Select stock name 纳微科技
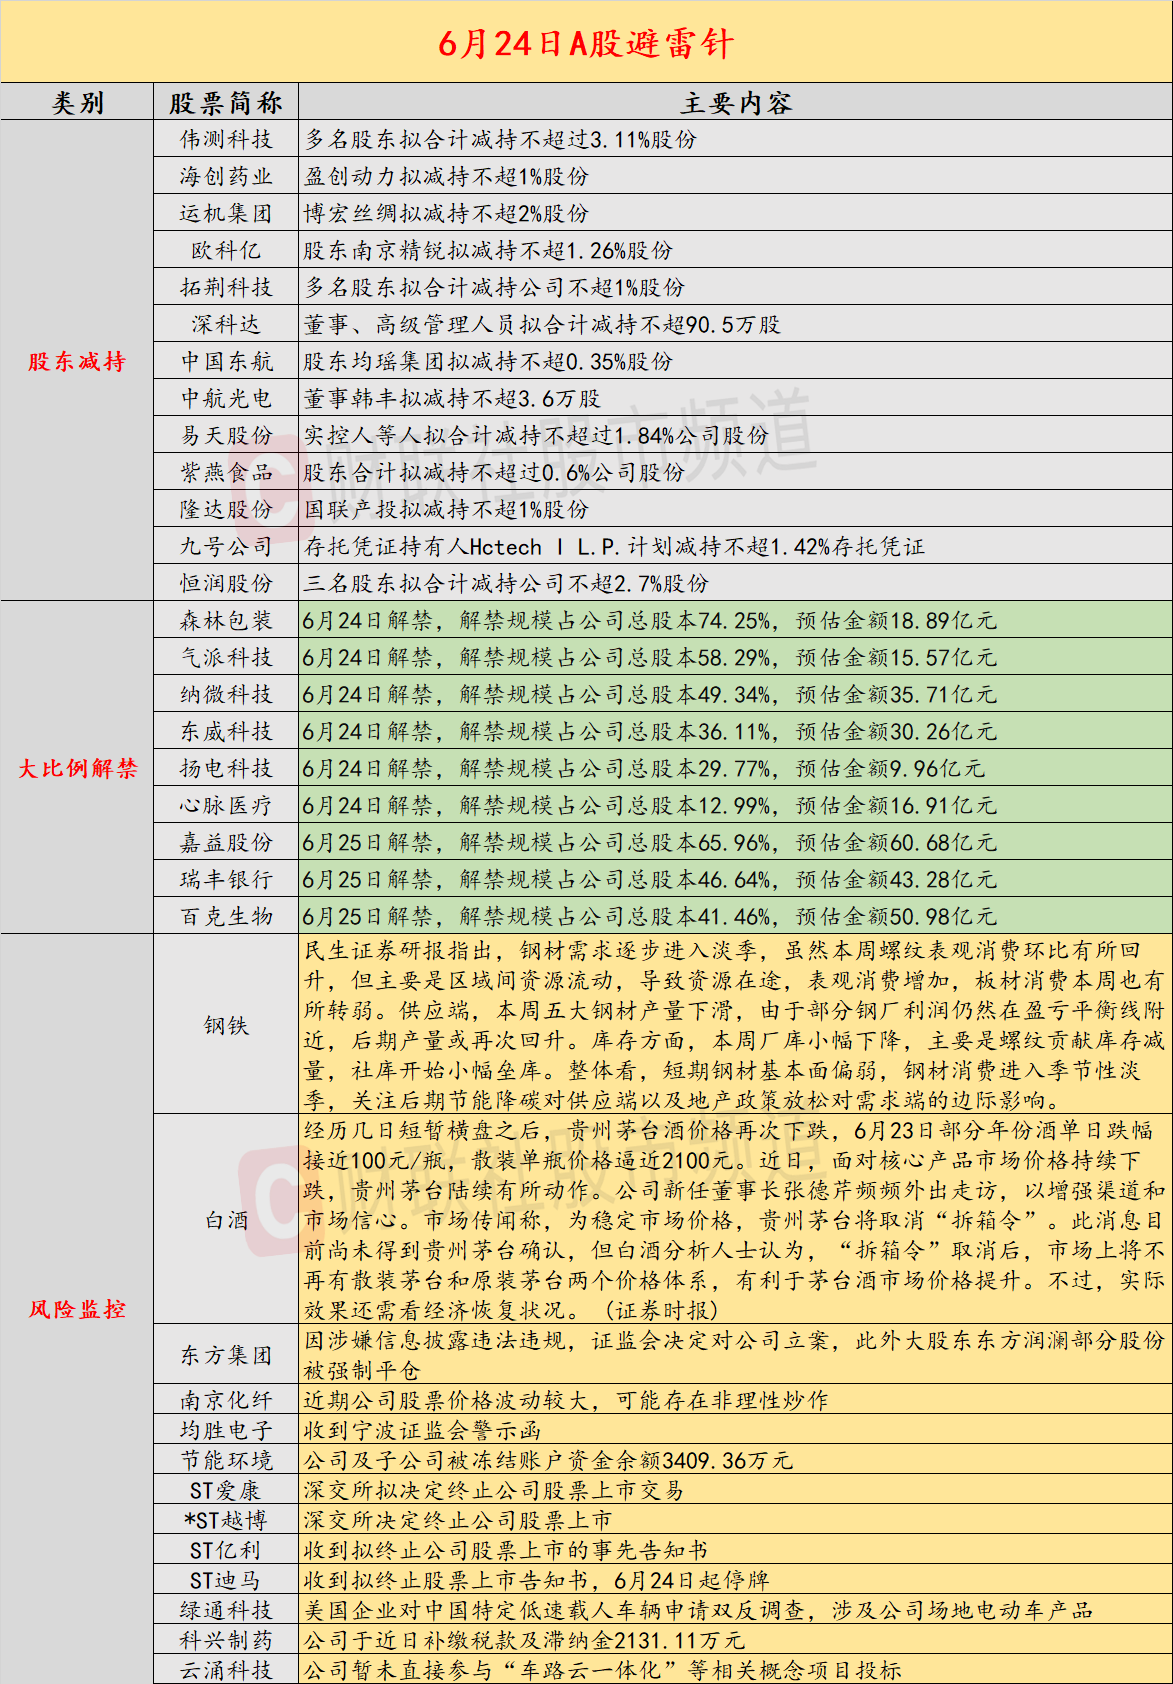This screenshot has width=1173, height=1684. 226,694
